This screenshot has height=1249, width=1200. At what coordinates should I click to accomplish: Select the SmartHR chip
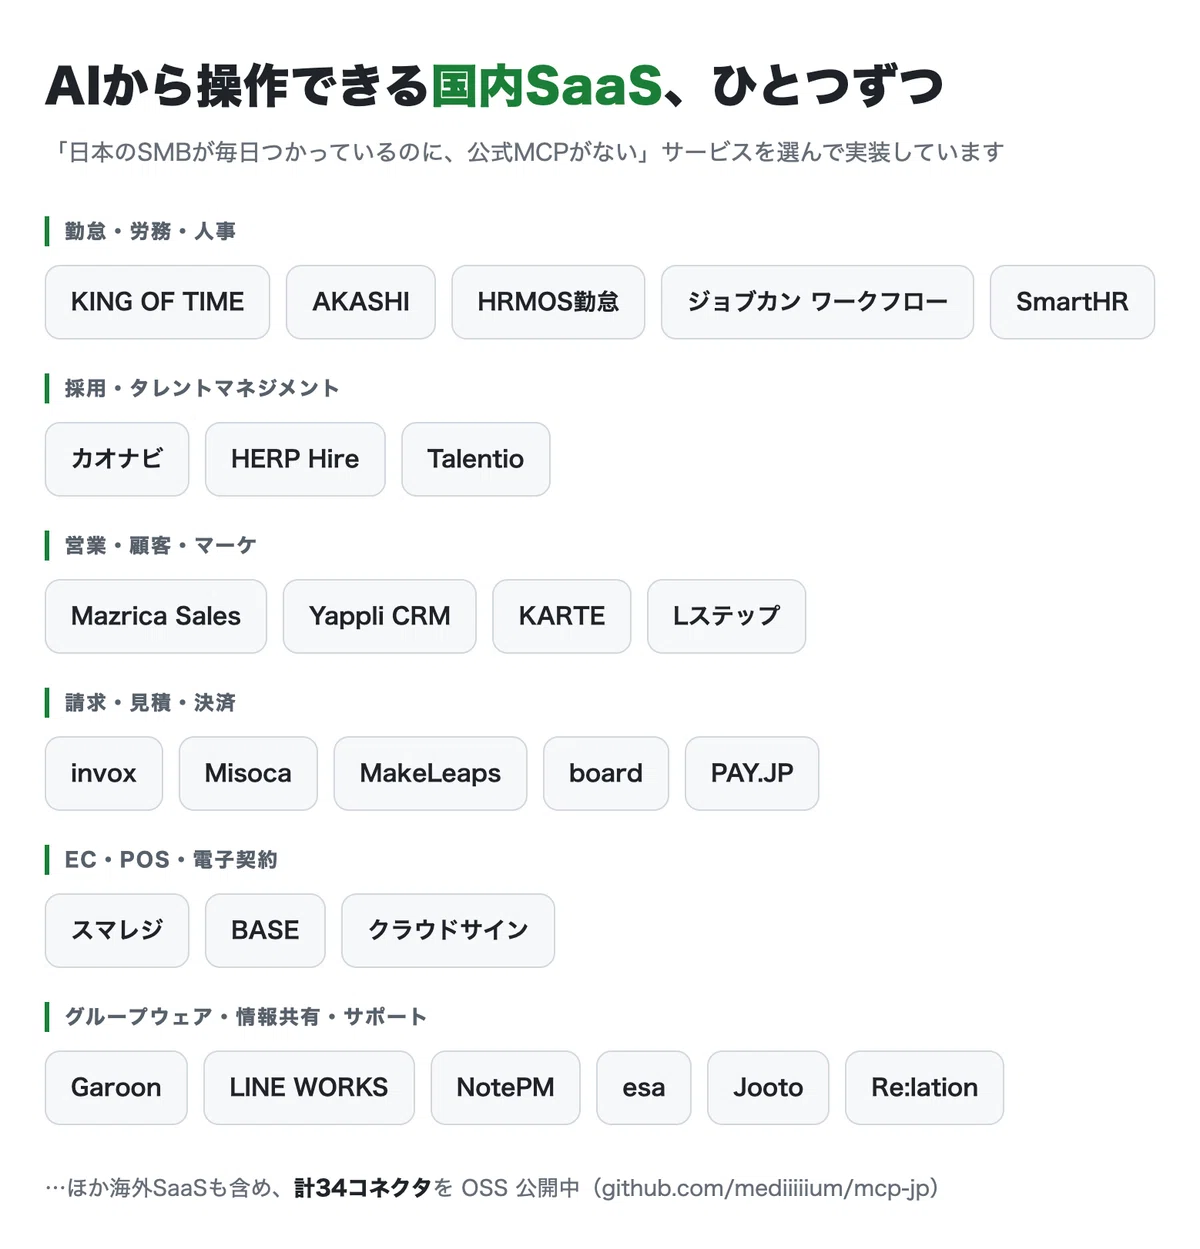[x=1072, y=302]
